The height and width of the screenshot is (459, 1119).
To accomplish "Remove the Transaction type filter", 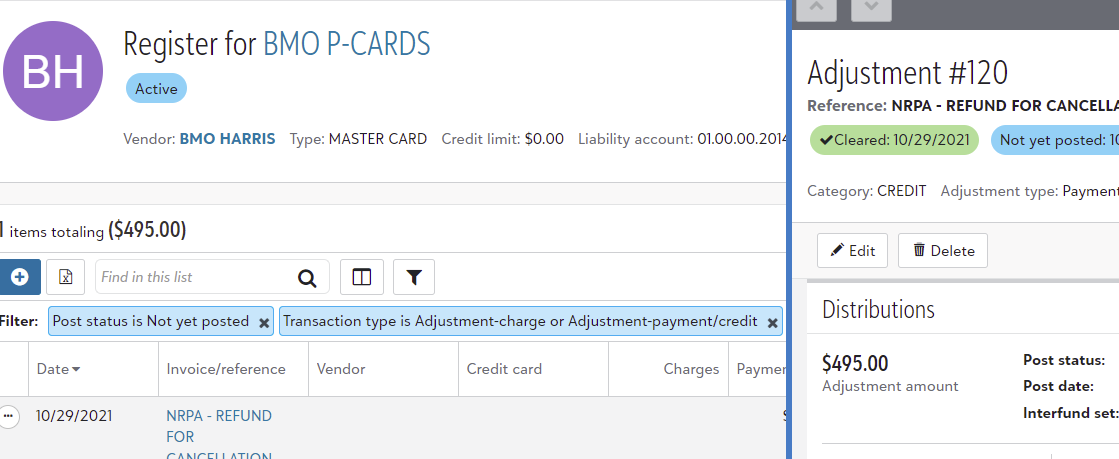I will click(x=772, y=323).
